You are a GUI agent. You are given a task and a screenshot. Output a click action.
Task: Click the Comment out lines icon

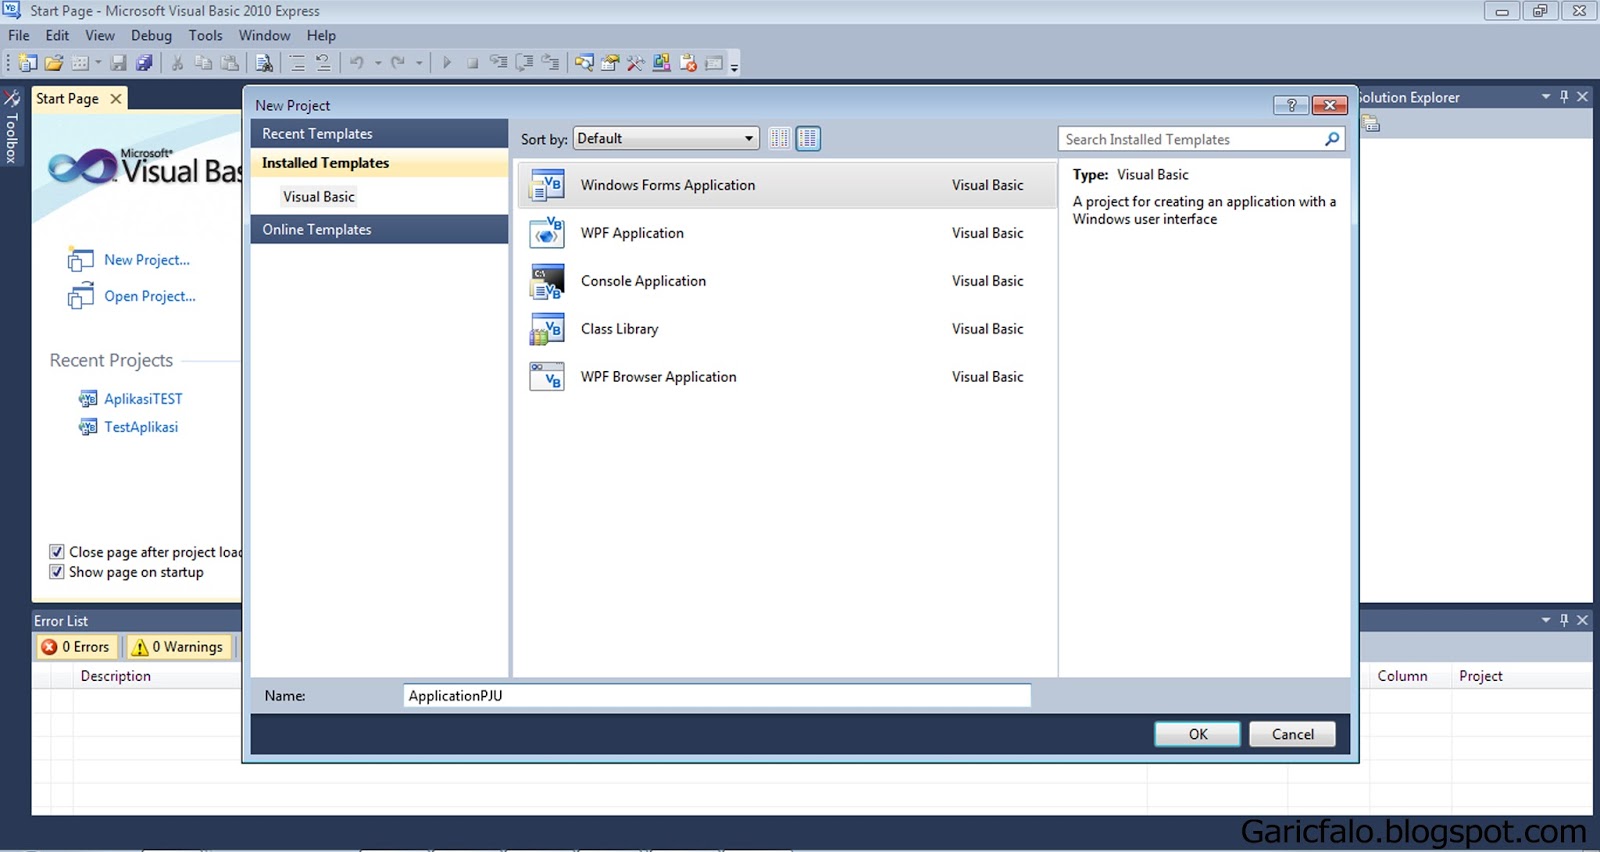(x=297, y=63)
